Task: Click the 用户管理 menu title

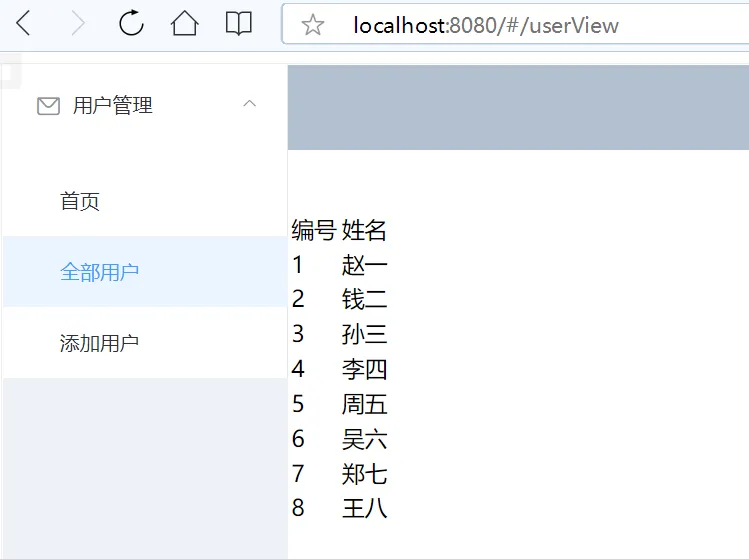Action: [113, 106]
